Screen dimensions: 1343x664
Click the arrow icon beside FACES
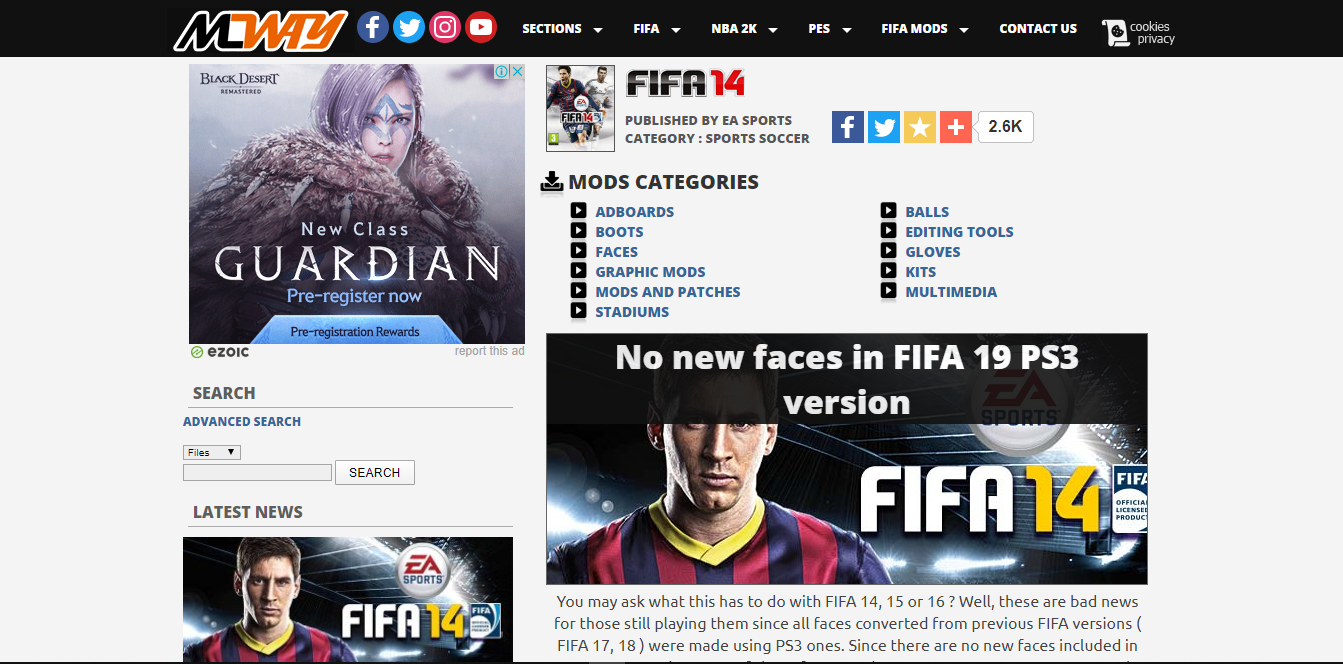tap(578, 251)
